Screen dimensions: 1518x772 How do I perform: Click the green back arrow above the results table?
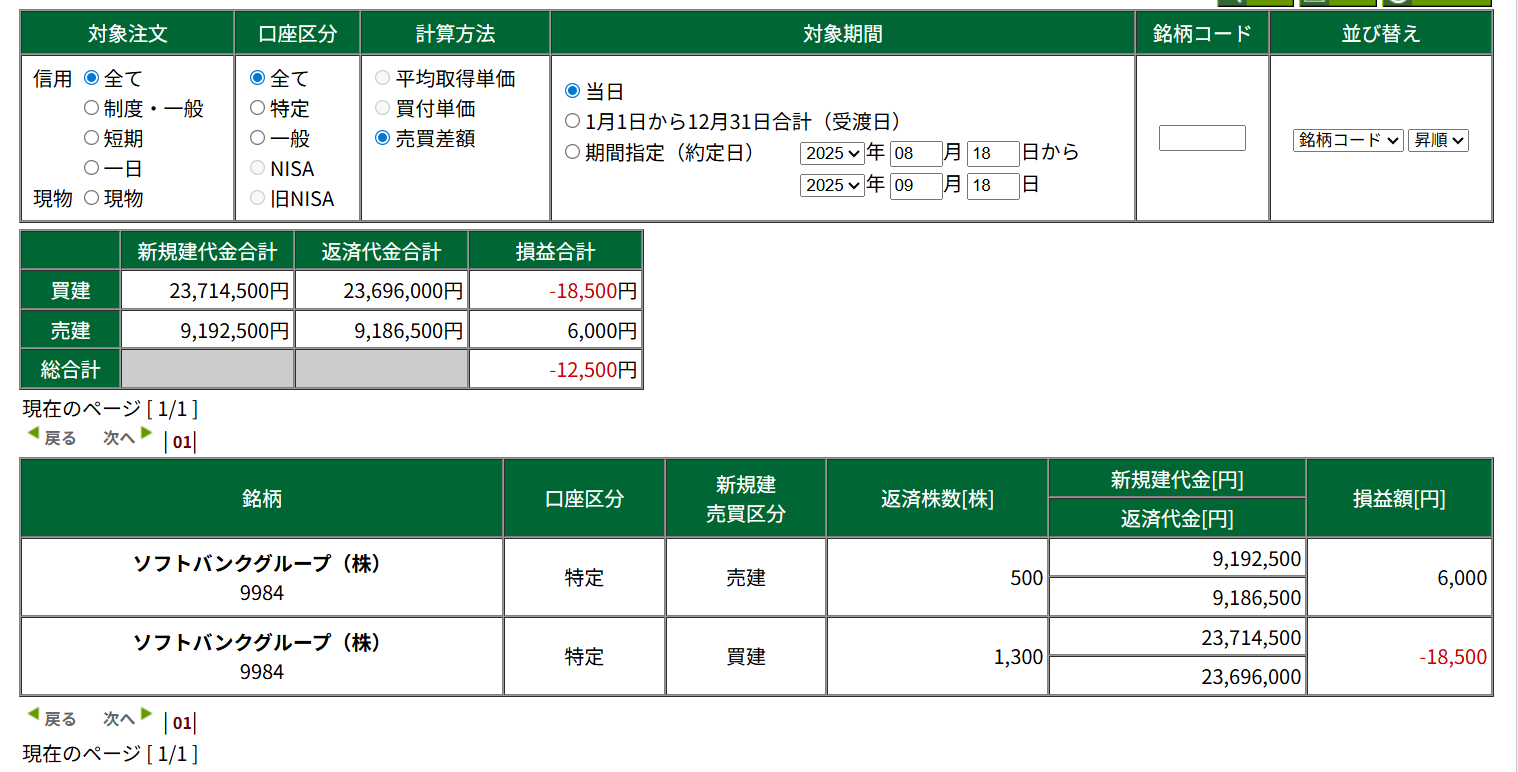33,434
